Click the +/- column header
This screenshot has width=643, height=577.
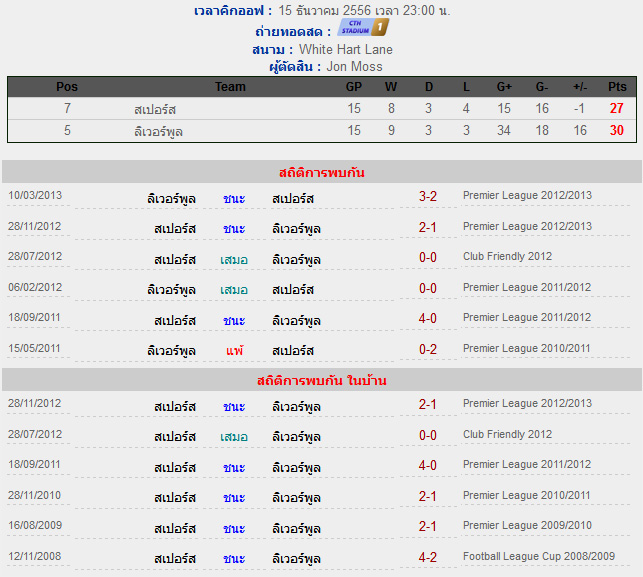pyautogui.click(x=580, y=87)
